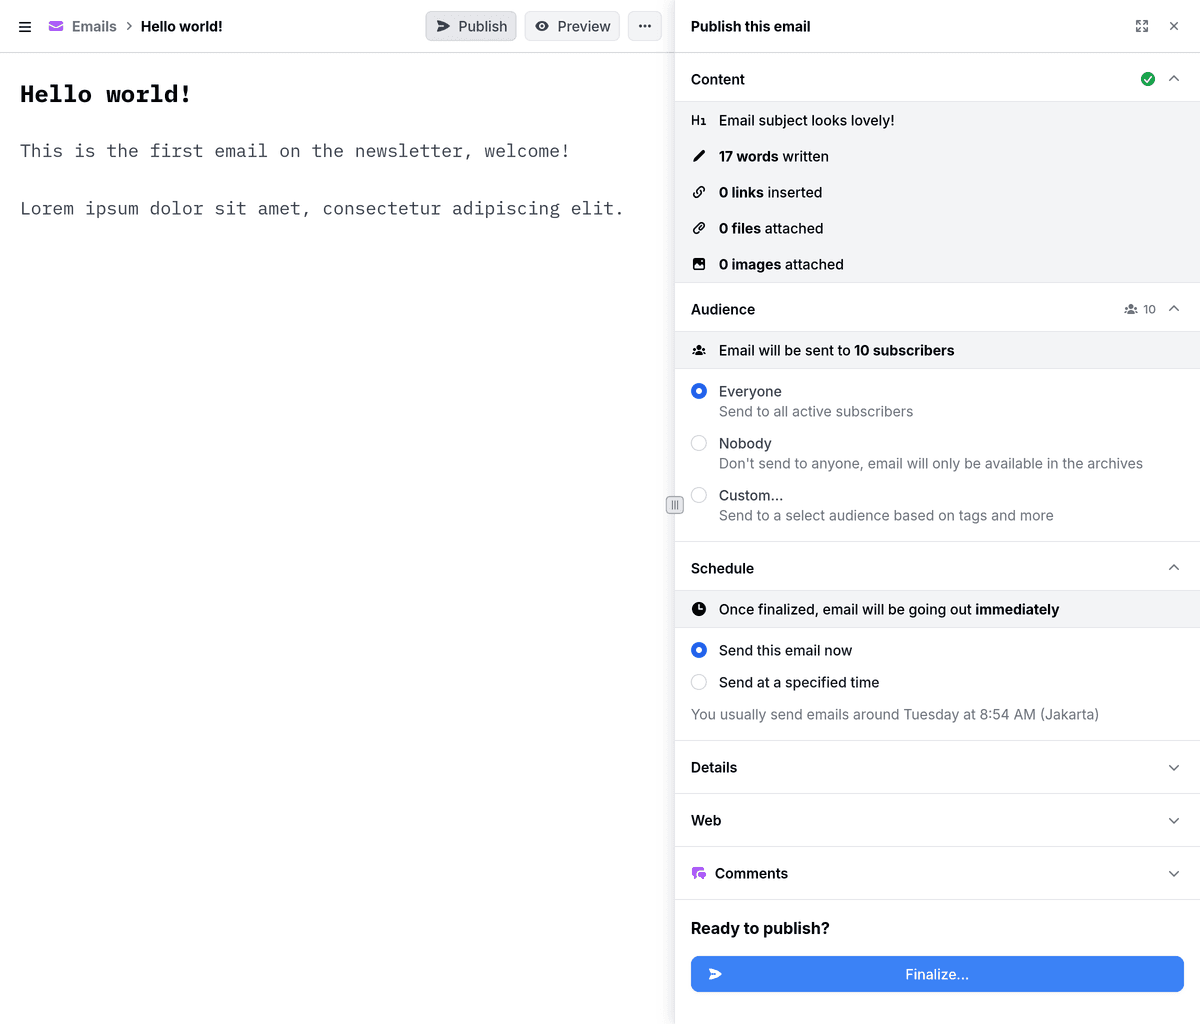
Task: Click the clock icon in Schedule section
Action: (x=698, y=609)
